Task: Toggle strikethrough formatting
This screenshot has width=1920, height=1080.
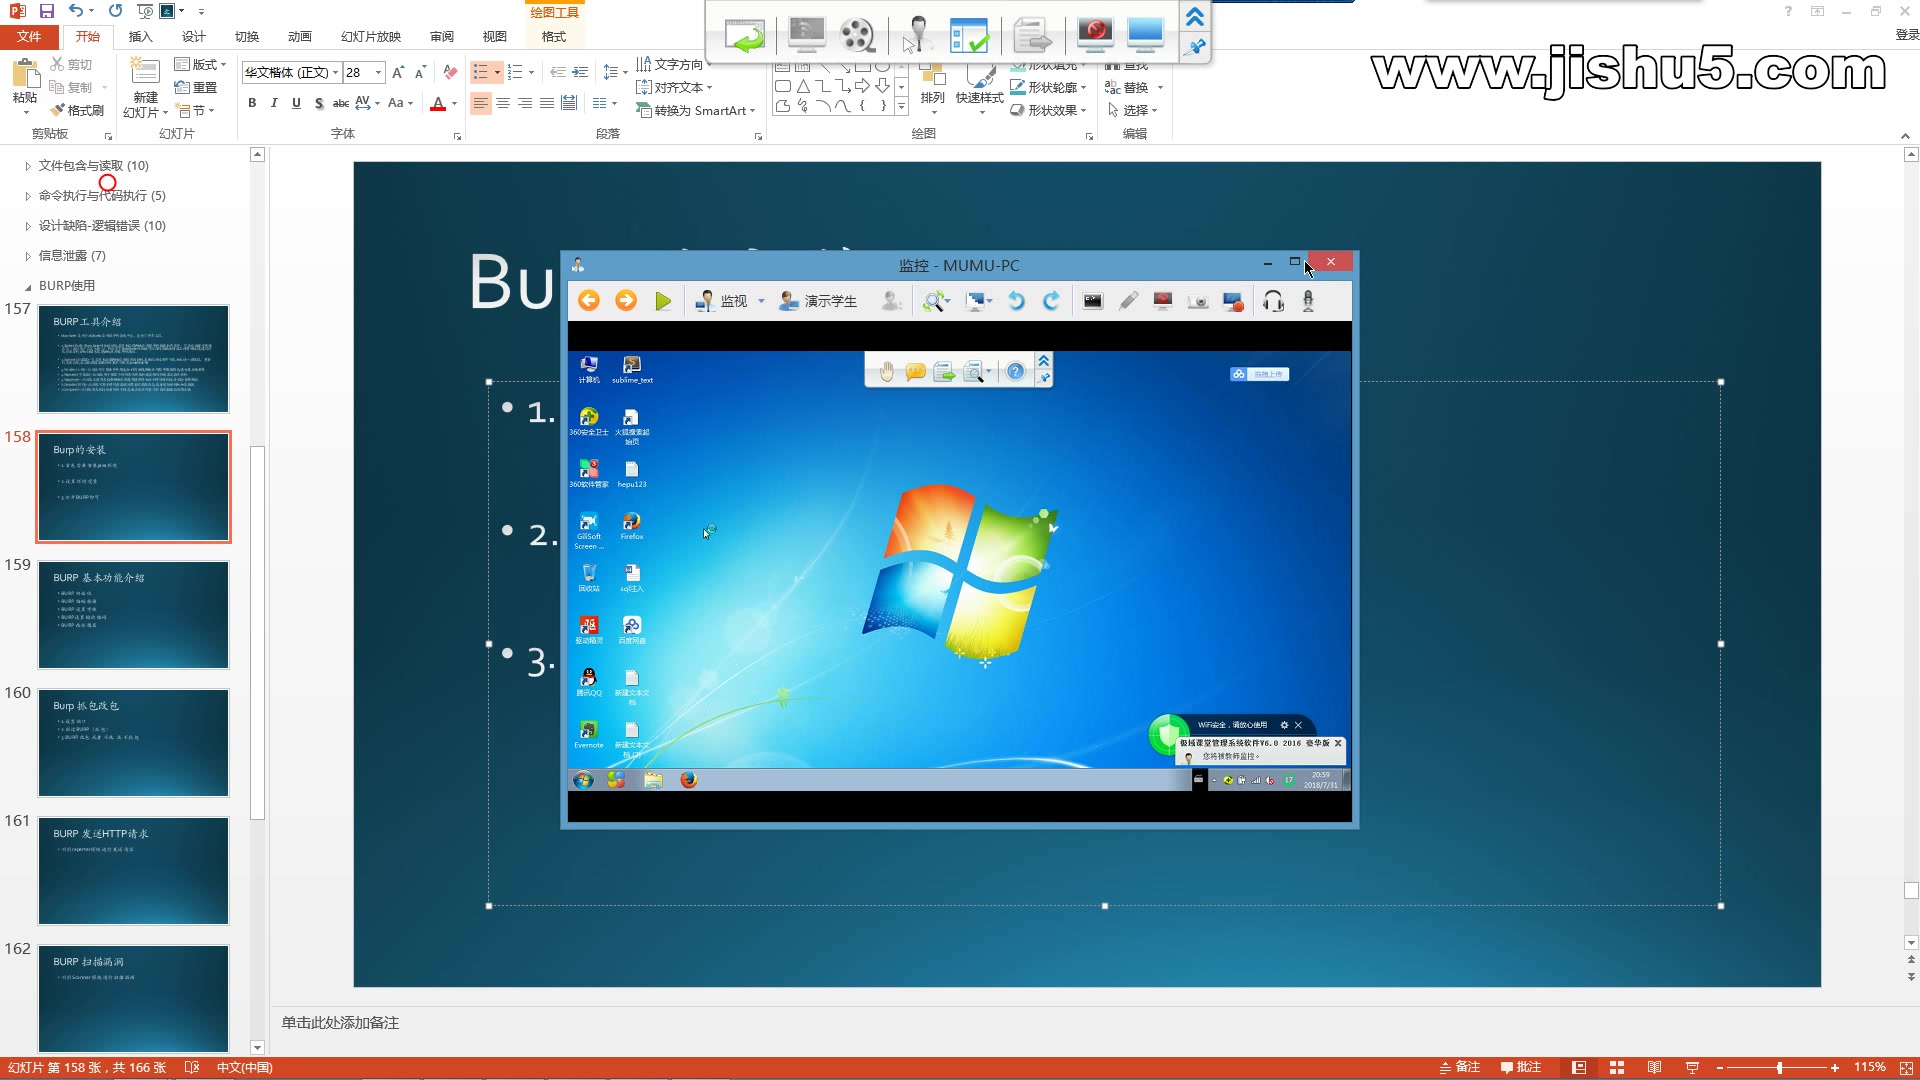Action: (341, 103)
